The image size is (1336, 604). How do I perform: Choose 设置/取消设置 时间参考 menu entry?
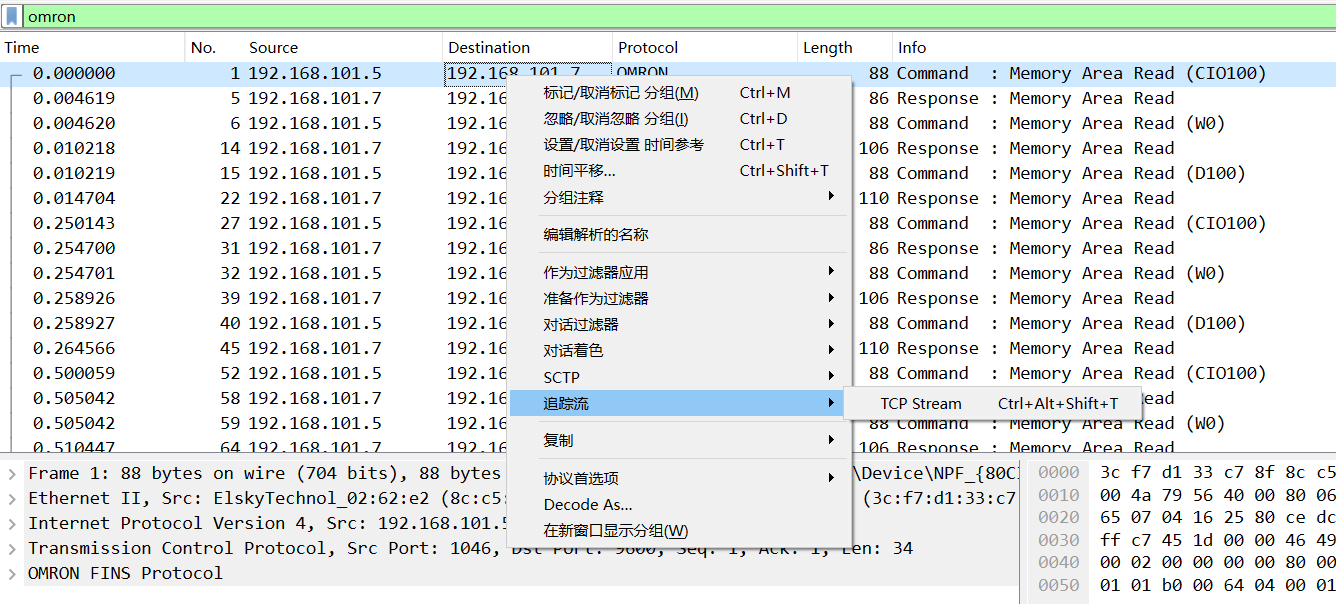coord(680,145)
